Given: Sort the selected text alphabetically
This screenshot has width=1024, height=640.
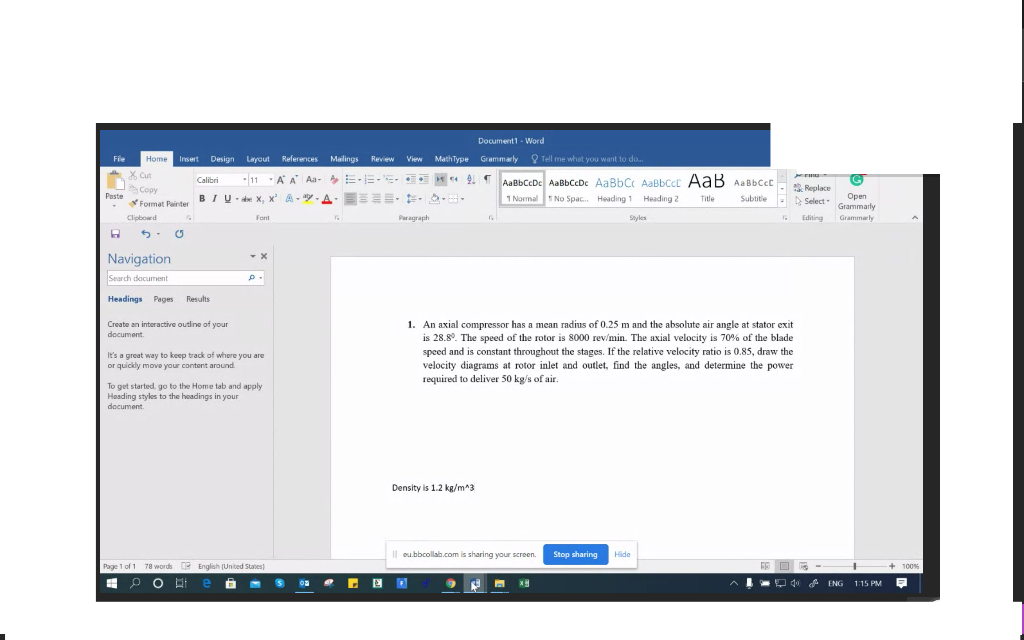Looking at the screenshot, I should [469, 179].
